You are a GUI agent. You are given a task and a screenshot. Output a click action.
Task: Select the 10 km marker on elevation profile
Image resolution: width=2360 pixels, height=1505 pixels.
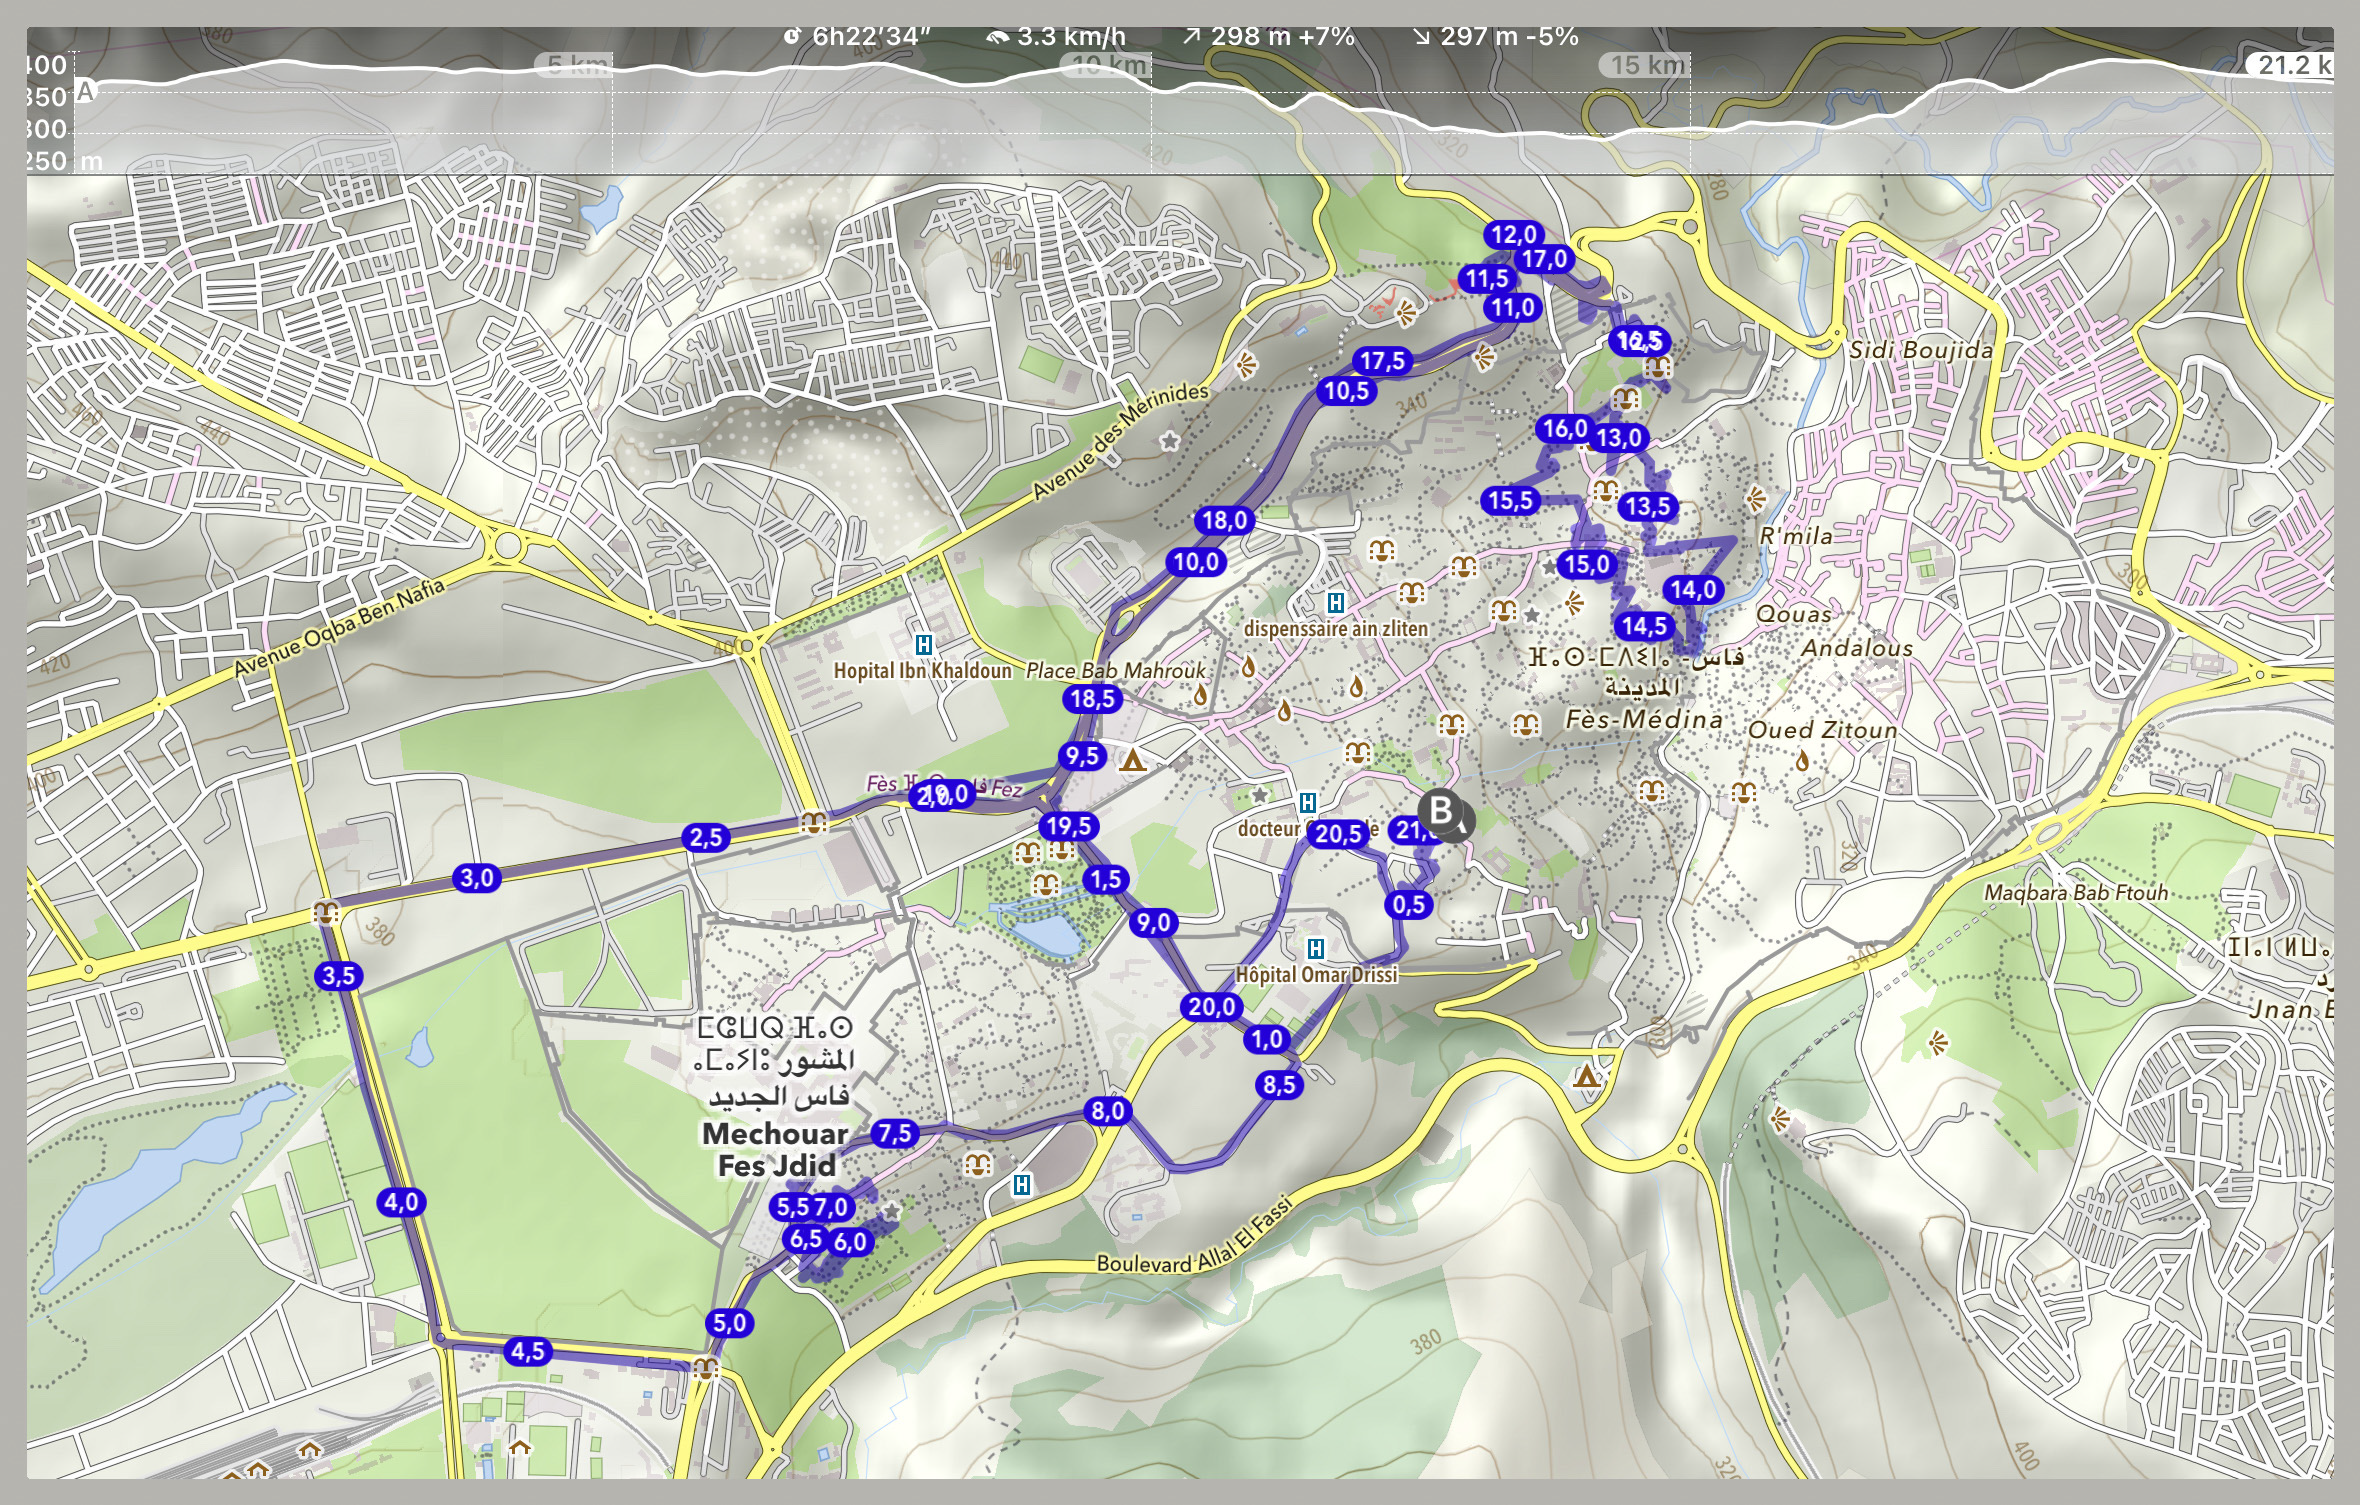[1107, 66]
